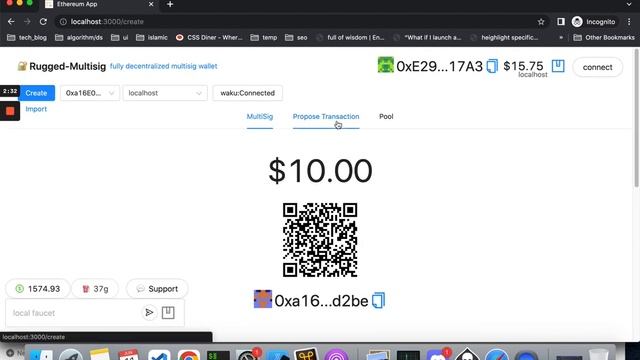Open the Support chat button
640x360 pixels.
pos(157,289)
